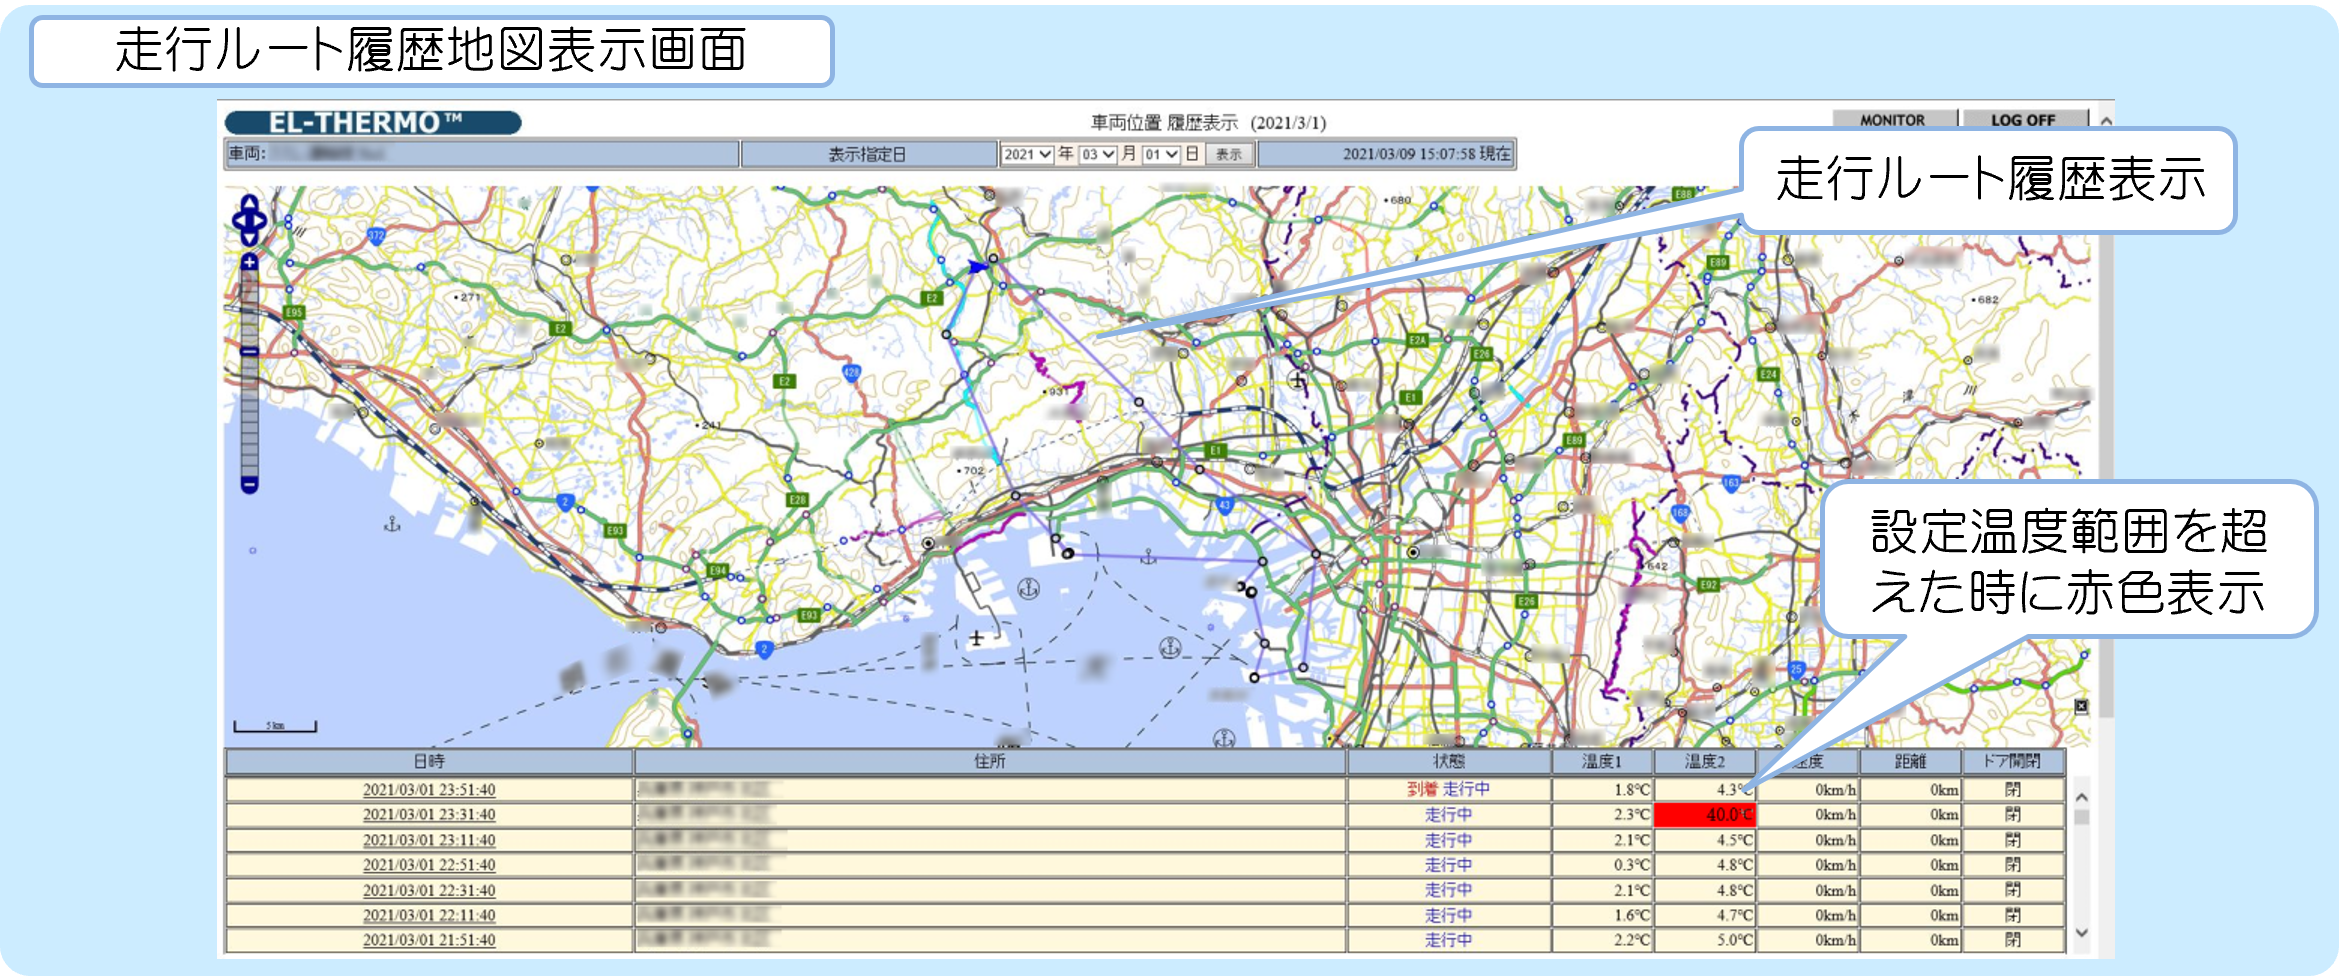This screenshot has width=2339, height=976.
Task: Open the 2021/03/01 23:51:40 record link
Action: (x=429, y=790)
